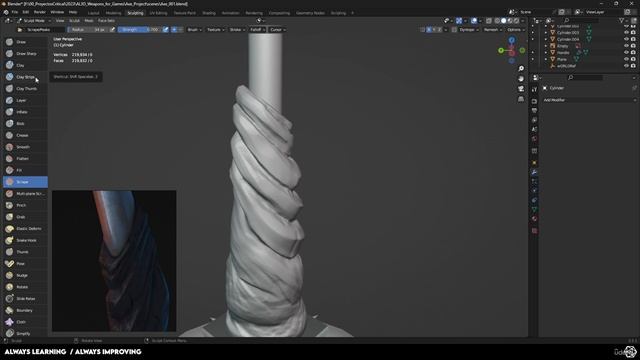
Task: Select the Layer brush
Action: [25, 100]
